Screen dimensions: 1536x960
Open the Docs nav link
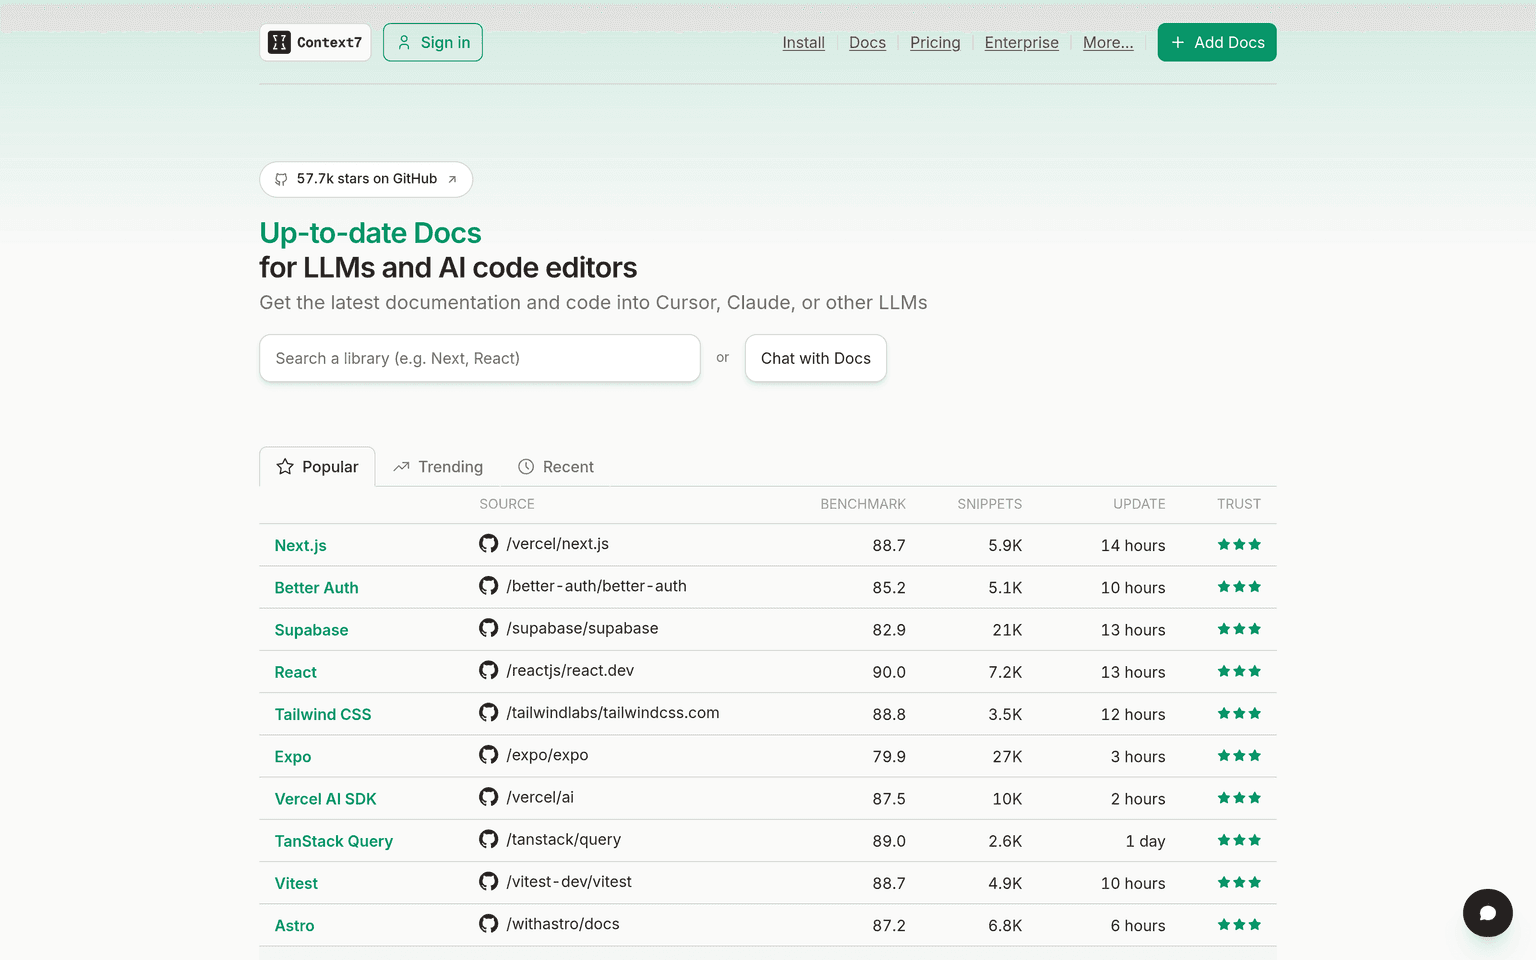867,42
